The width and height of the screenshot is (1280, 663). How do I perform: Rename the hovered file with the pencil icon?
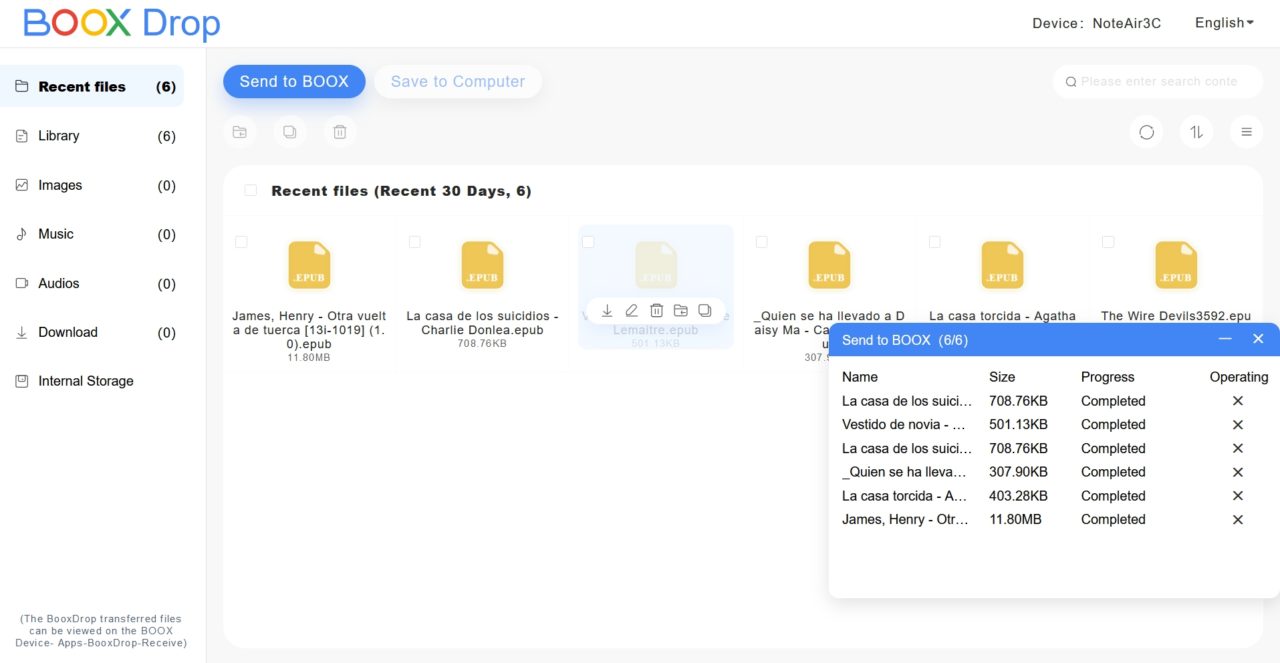[631, 311]
